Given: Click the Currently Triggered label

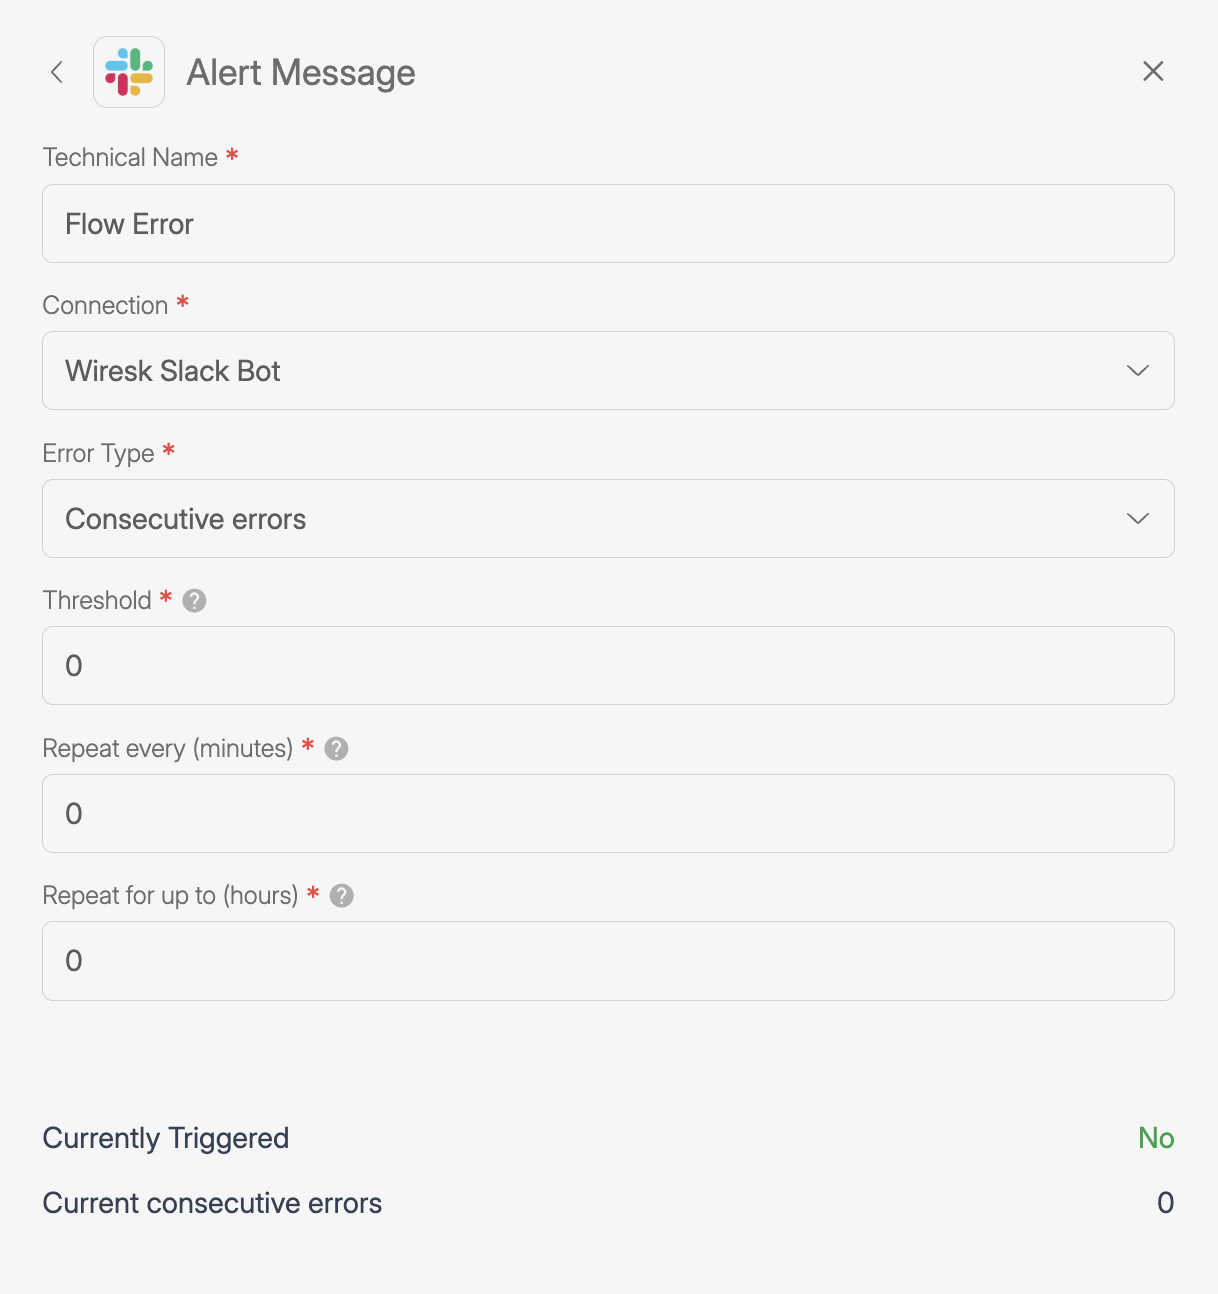Looking at the screenshot, I should (166, 1138).
